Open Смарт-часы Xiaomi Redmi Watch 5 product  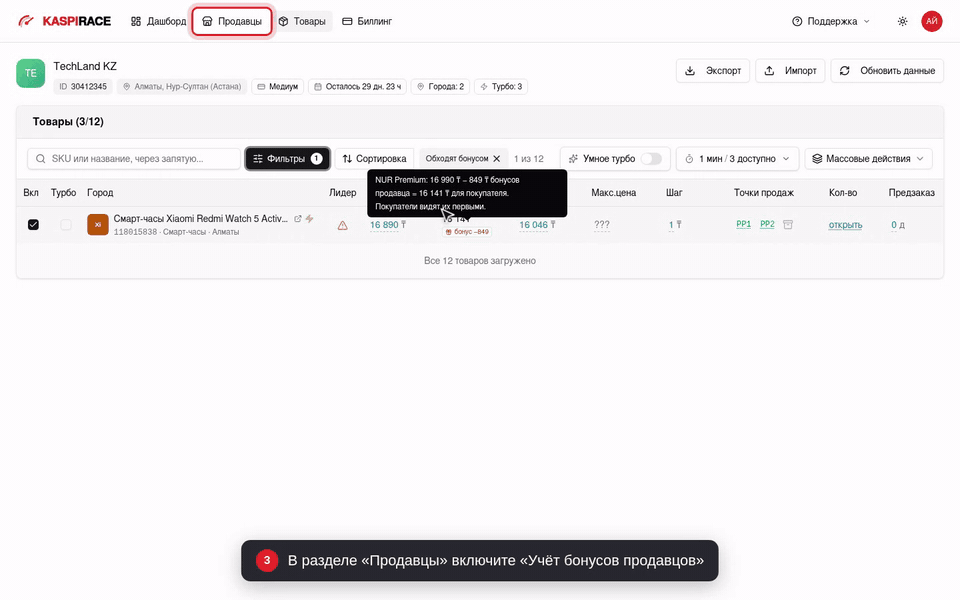(200, 219)
